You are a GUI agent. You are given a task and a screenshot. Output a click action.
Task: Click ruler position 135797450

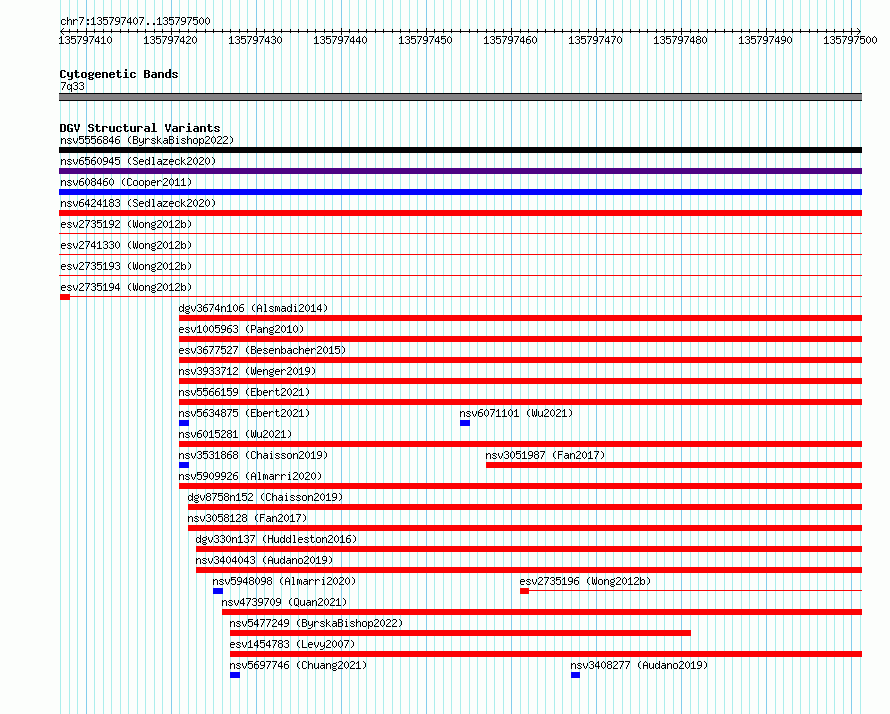coord(425,40)
